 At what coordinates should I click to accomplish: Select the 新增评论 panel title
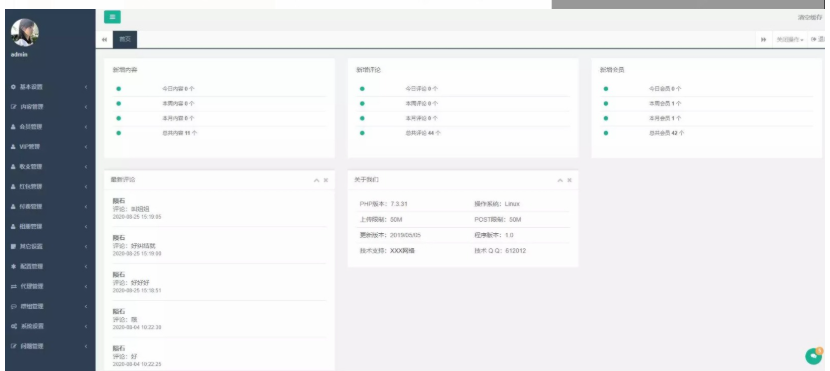click(x=368, y=70)
